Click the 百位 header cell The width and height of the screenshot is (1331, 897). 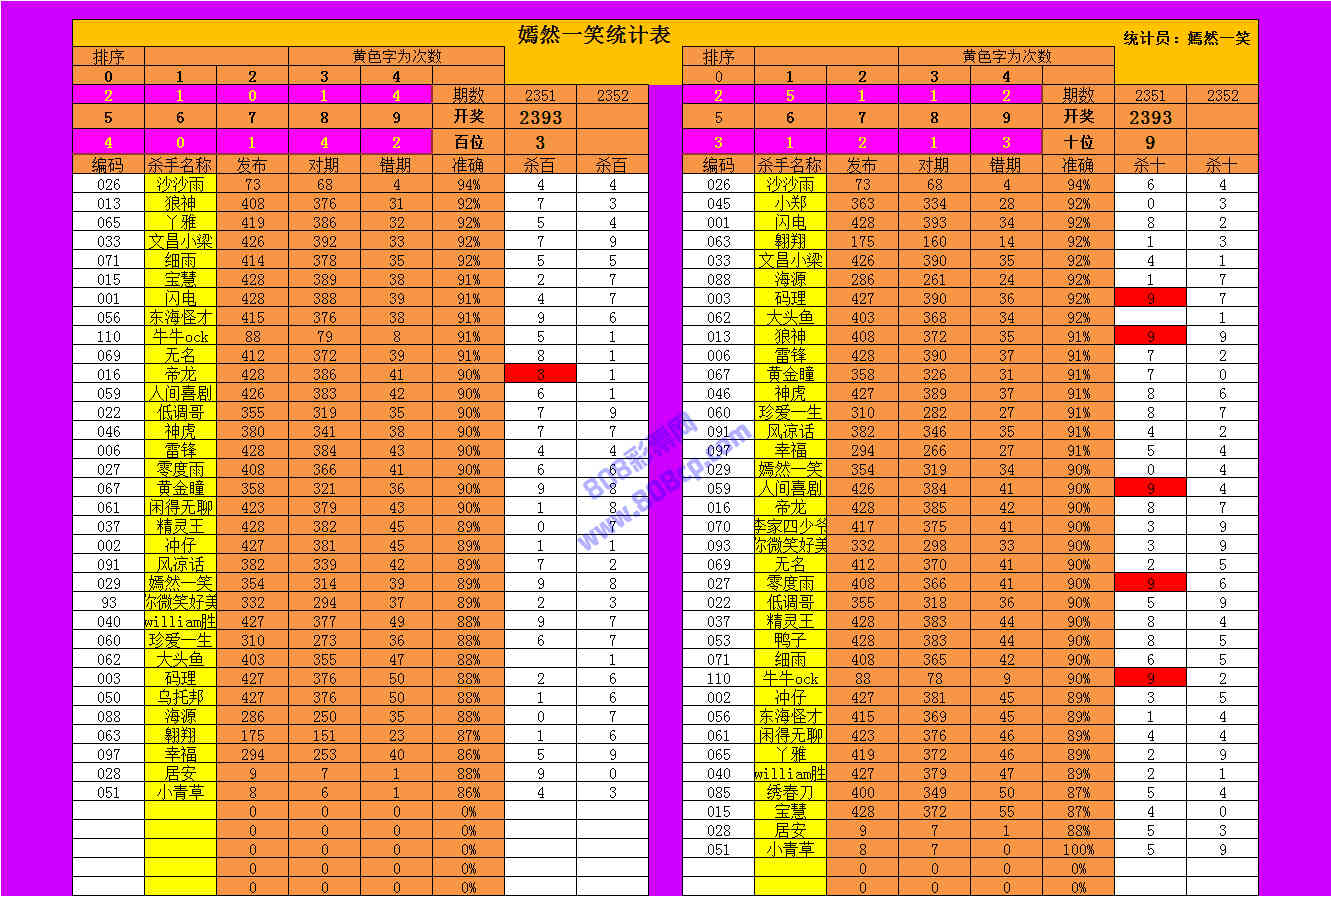(468, 143)
